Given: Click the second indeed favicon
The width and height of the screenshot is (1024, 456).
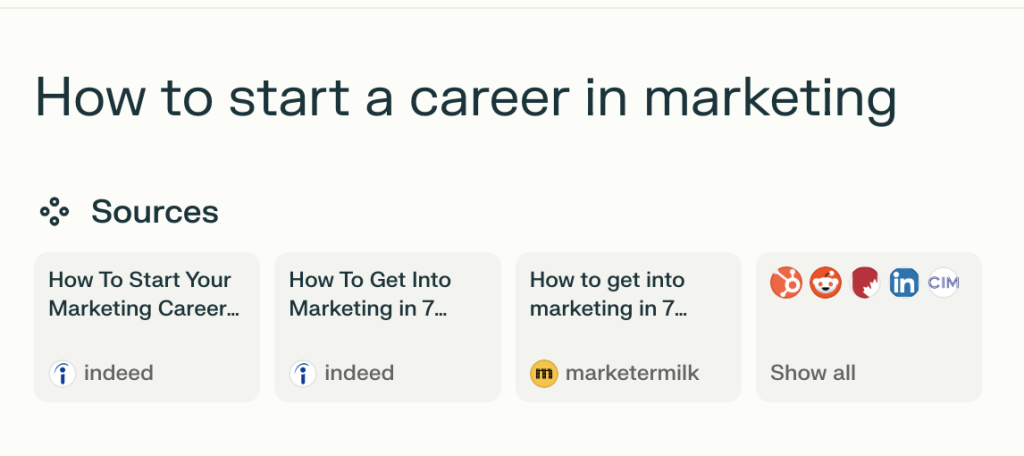Looking at the screenshot, I should (x=303, y=373).
